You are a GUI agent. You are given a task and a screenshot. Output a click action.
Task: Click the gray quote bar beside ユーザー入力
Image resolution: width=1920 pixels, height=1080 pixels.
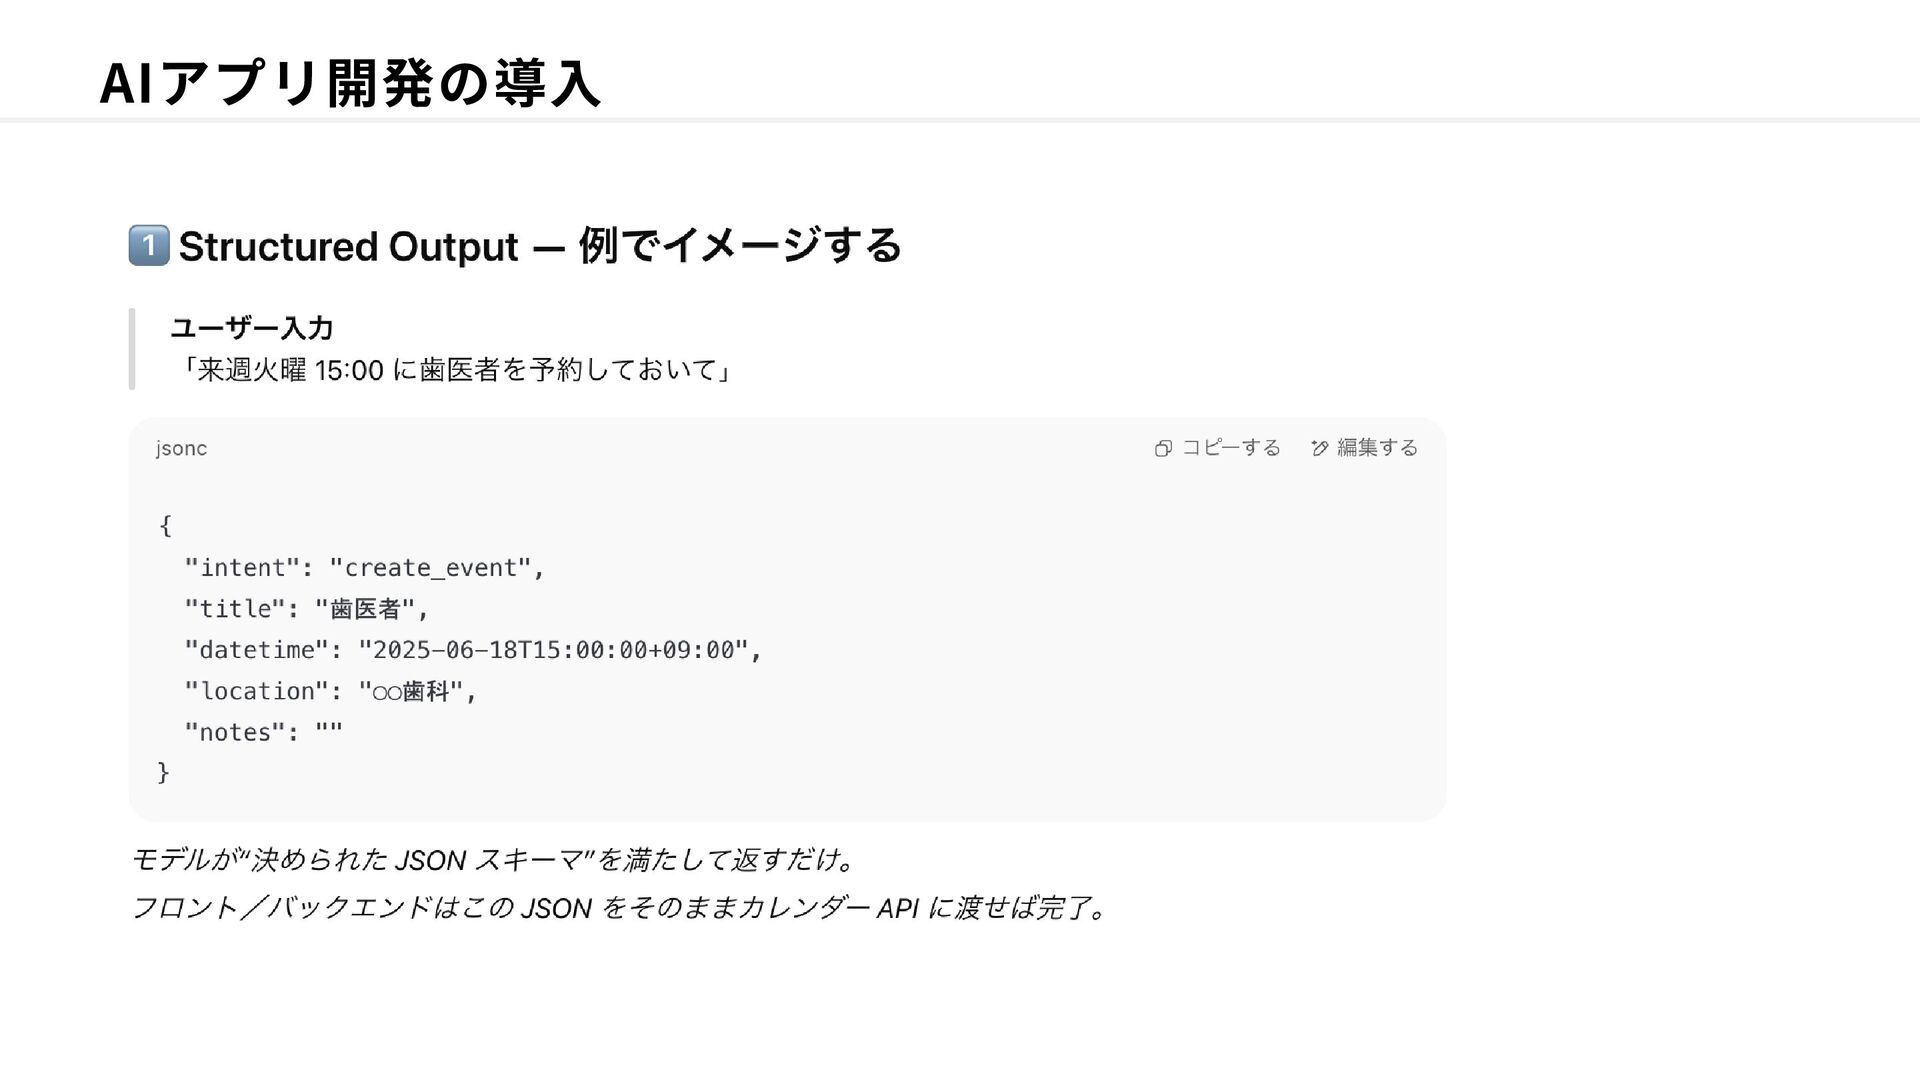(x=132, y=349)
